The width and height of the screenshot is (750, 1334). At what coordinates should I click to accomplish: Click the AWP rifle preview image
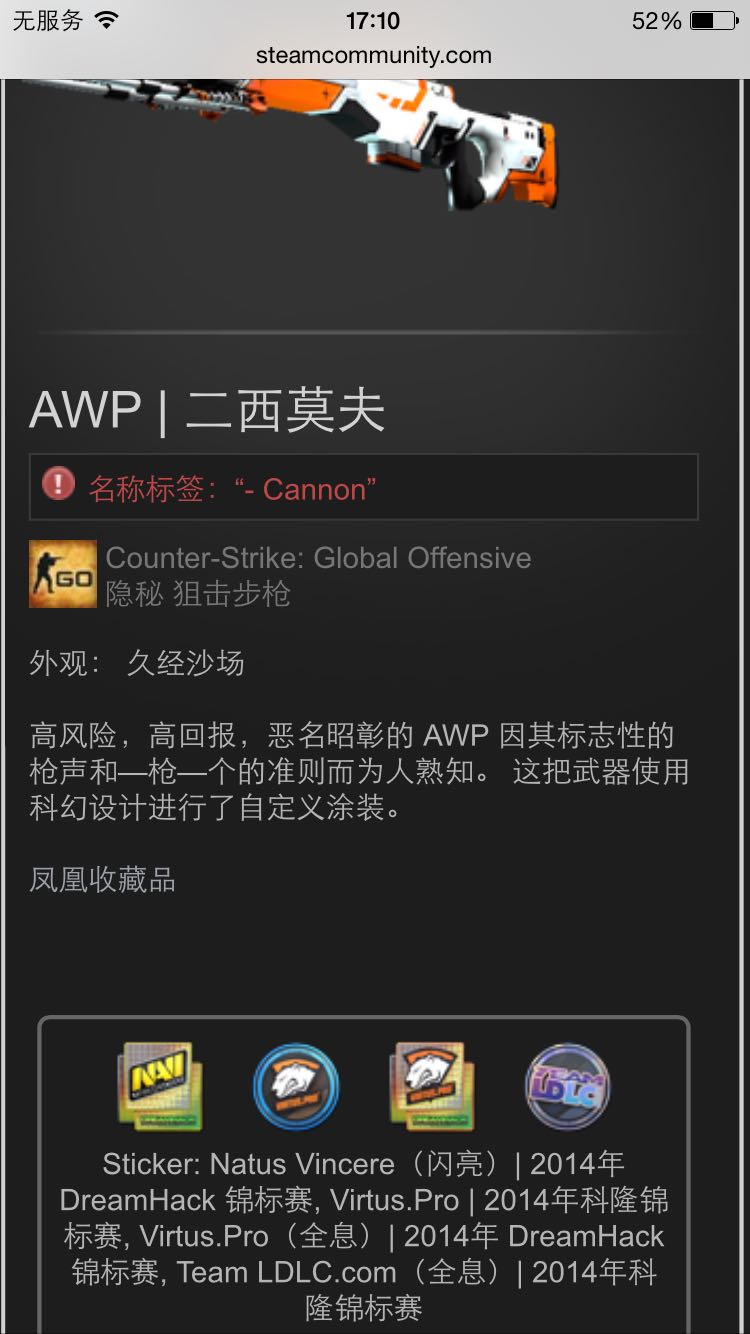tap(292, 140)
